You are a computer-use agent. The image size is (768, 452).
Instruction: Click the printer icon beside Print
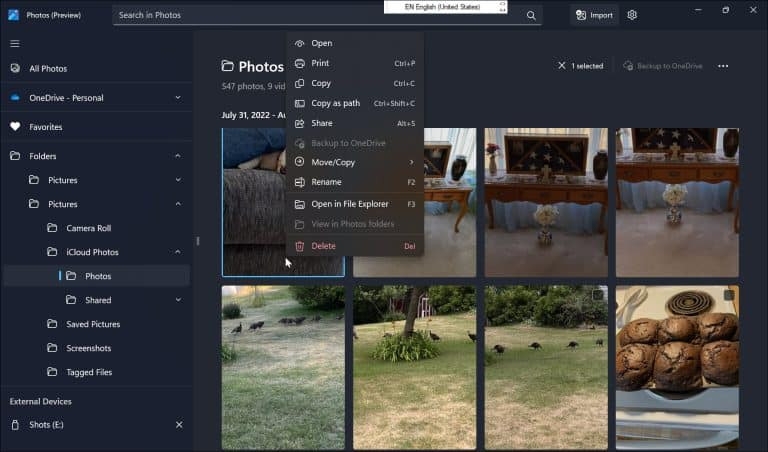pos(300,63)
